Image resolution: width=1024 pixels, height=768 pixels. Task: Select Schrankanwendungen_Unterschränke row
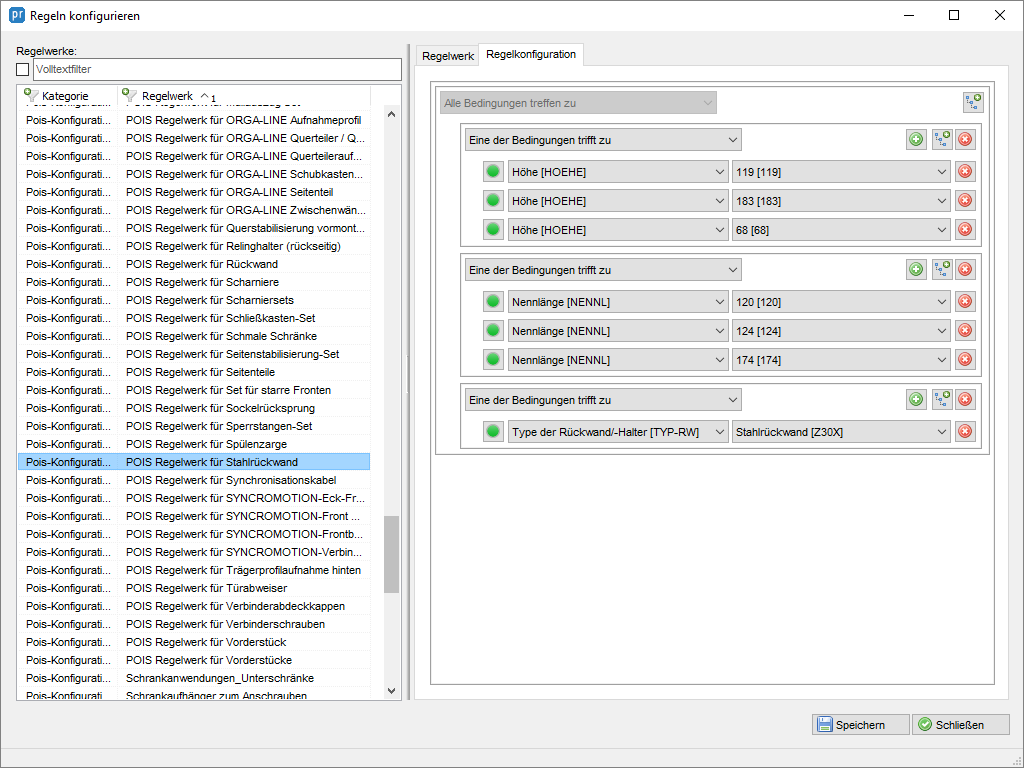point(194,678)
